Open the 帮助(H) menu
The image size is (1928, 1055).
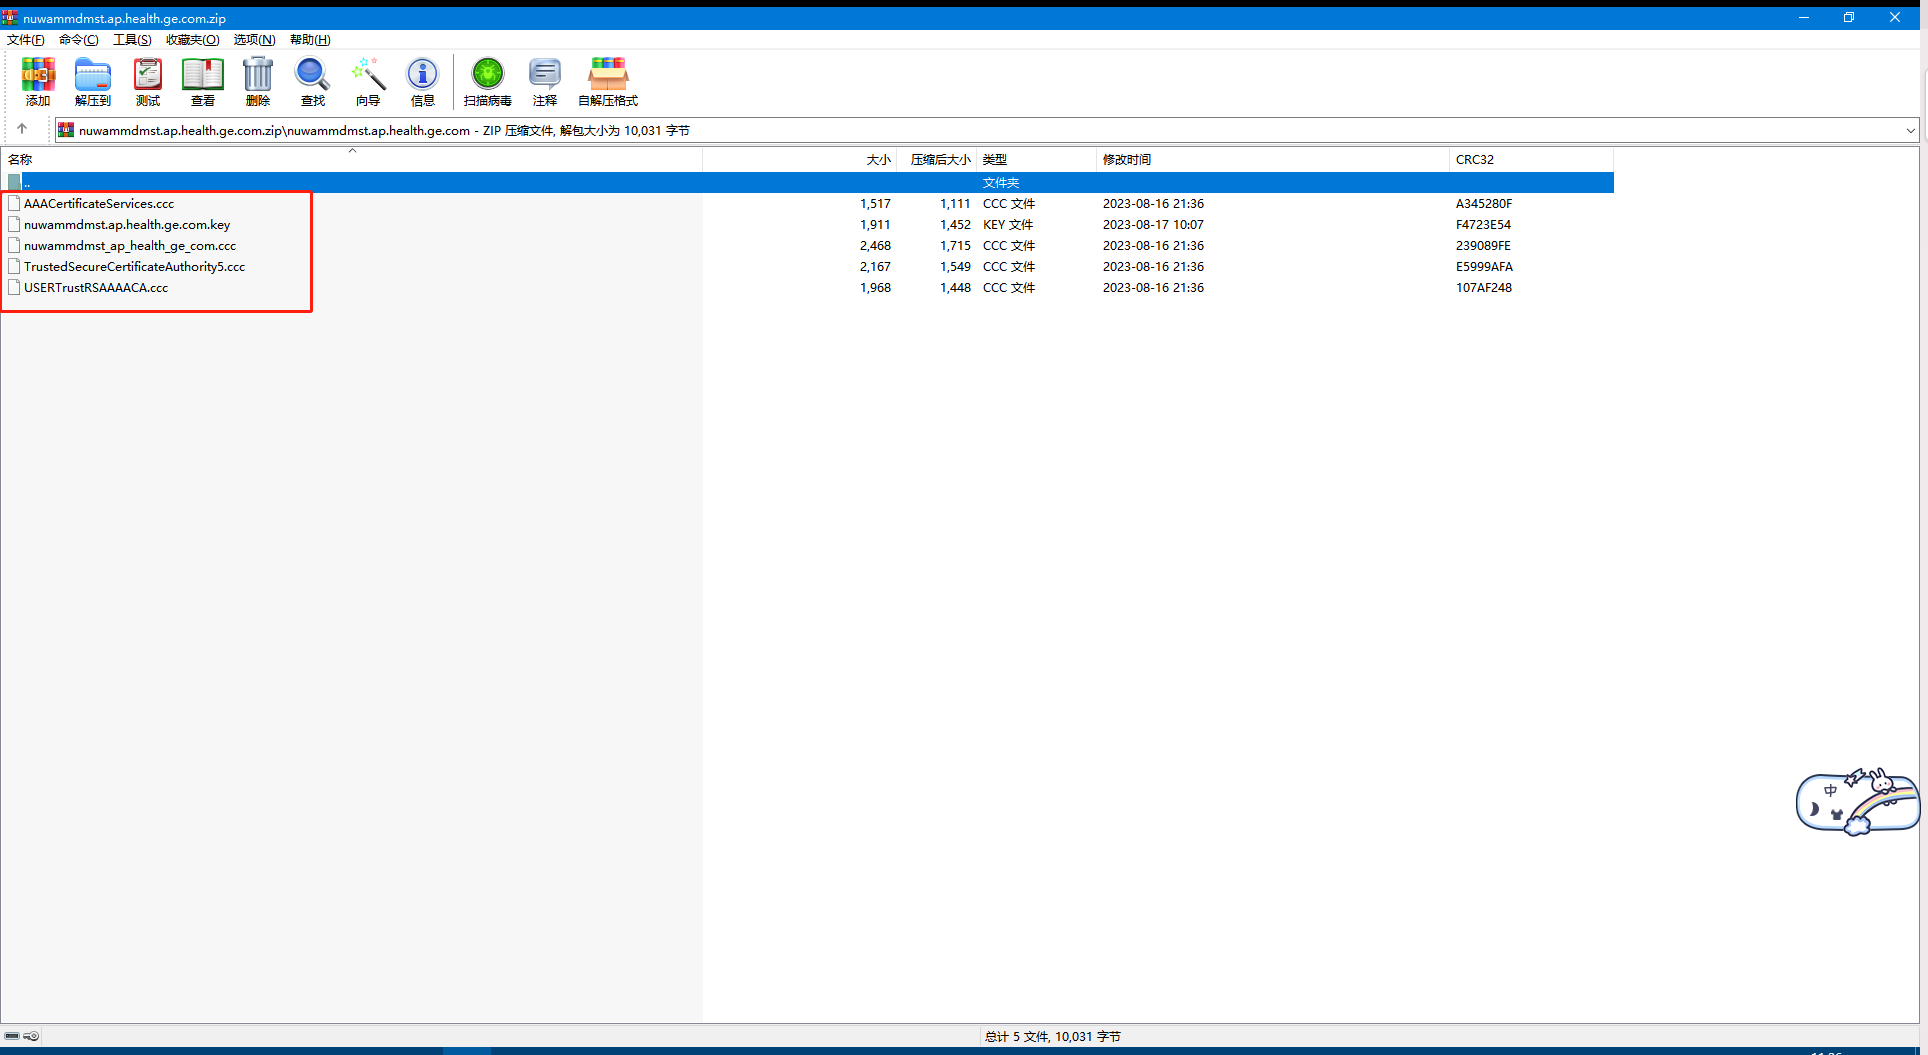pyautogui.click(x=310, y=39)
